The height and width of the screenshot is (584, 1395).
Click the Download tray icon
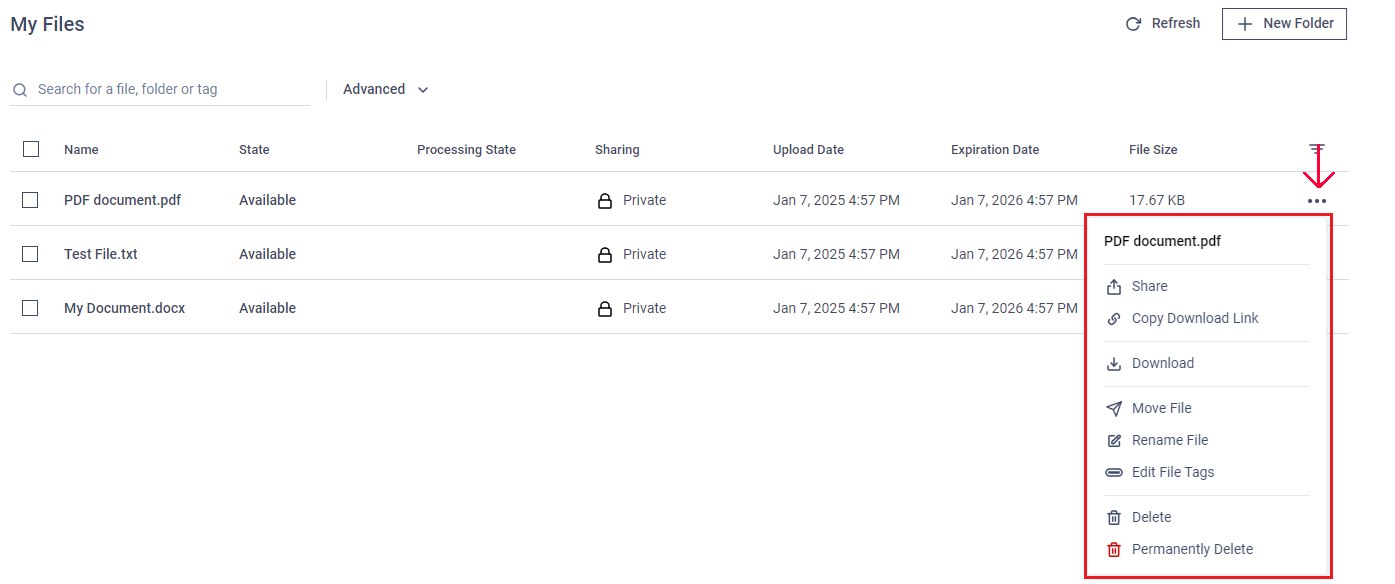[1114, 364]
